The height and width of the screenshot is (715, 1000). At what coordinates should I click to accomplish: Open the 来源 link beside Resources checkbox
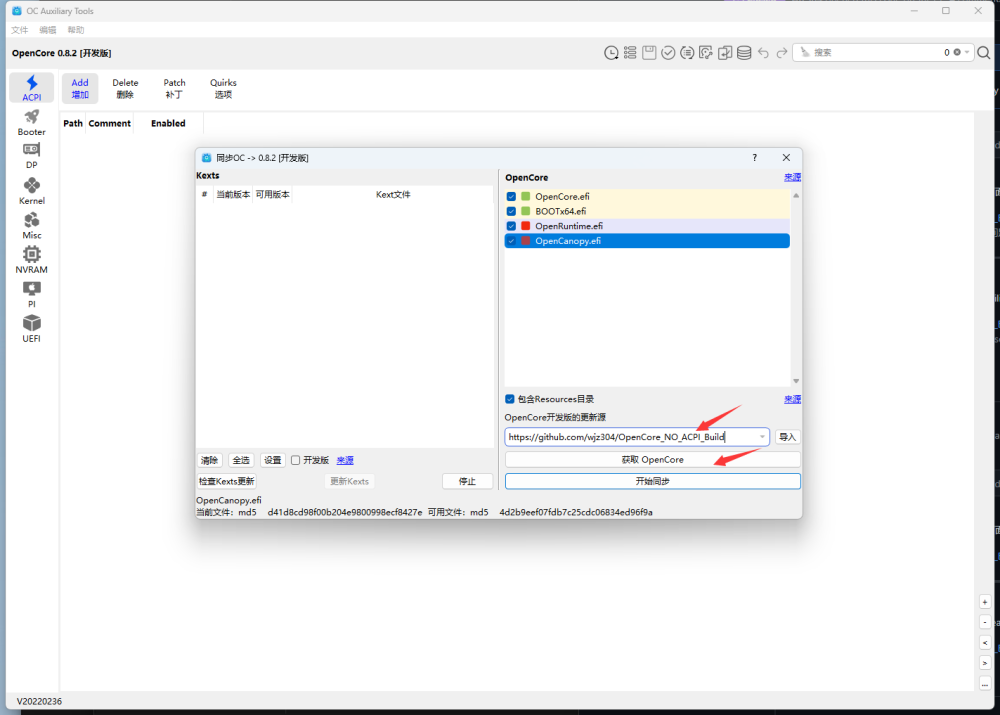tap(792, 399)
